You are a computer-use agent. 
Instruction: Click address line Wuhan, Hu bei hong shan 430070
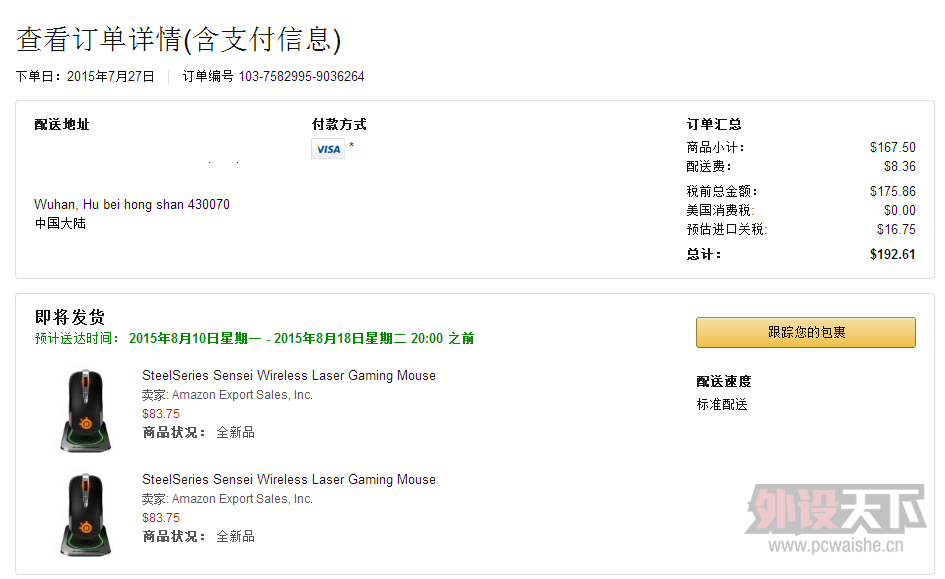(x=132, y=205)
